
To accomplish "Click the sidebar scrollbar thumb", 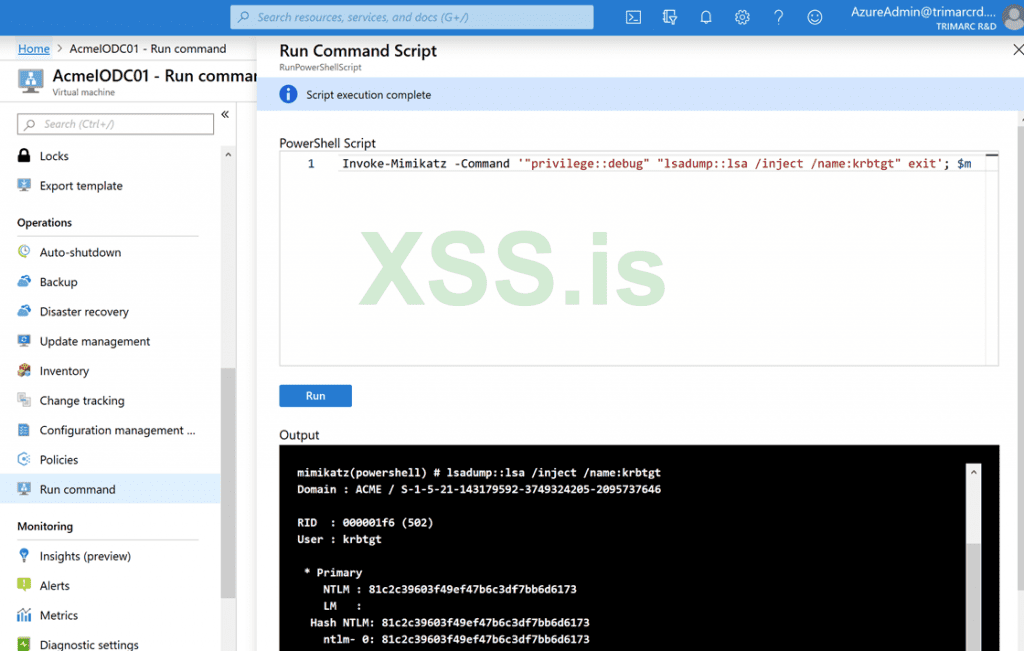I will pos(228,483).
